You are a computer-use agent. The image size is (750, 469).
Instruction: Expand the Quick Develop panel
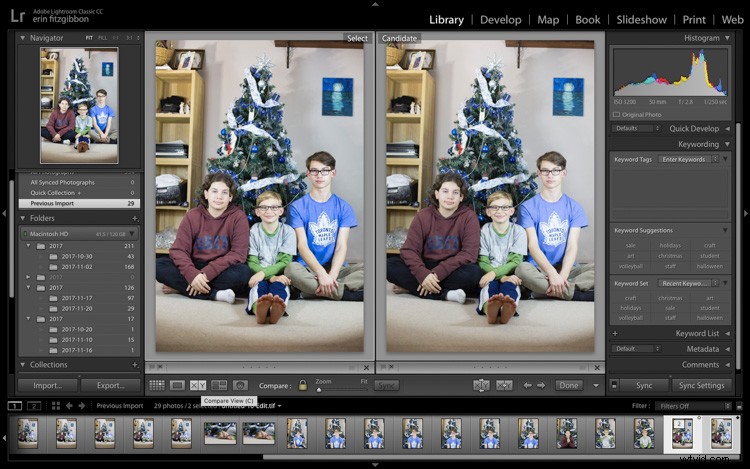[x=727, y=129]
